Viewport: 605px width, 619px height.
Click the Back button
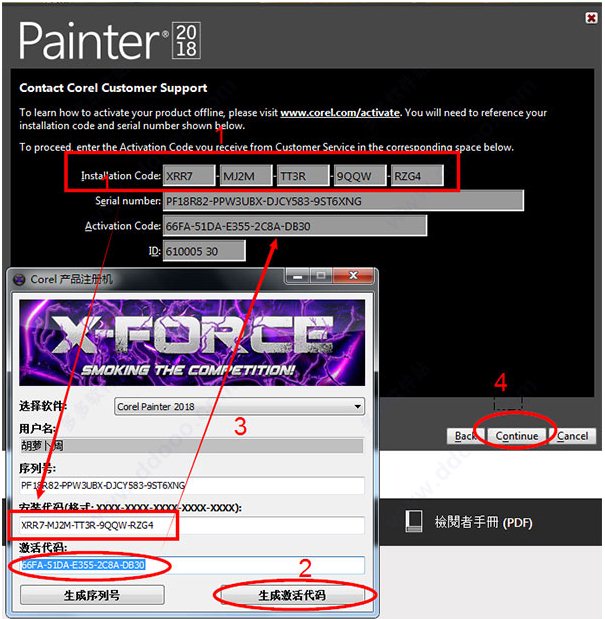(x=465, y=436)
